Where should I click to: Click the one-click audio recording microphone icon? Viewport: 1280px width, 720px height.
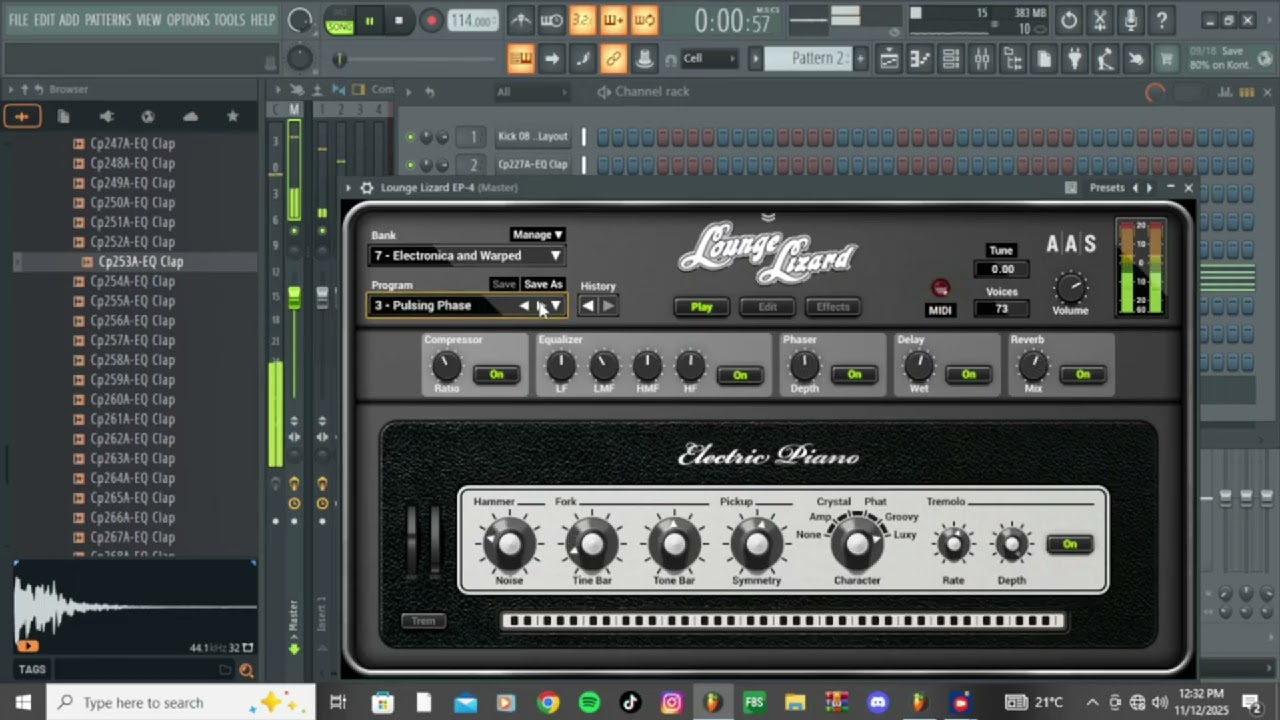1131,20
